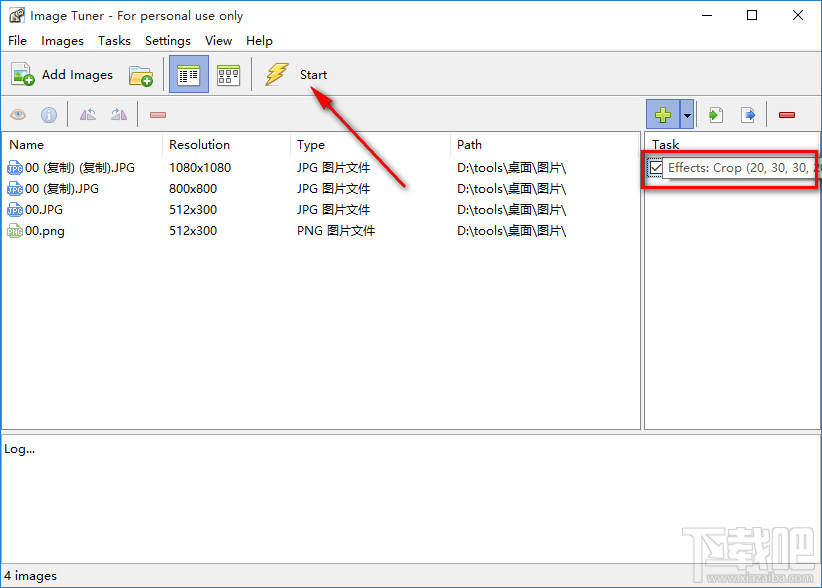Click the Start button label
This screenshot has width=822, height=588.
click(x=313, y=75)
